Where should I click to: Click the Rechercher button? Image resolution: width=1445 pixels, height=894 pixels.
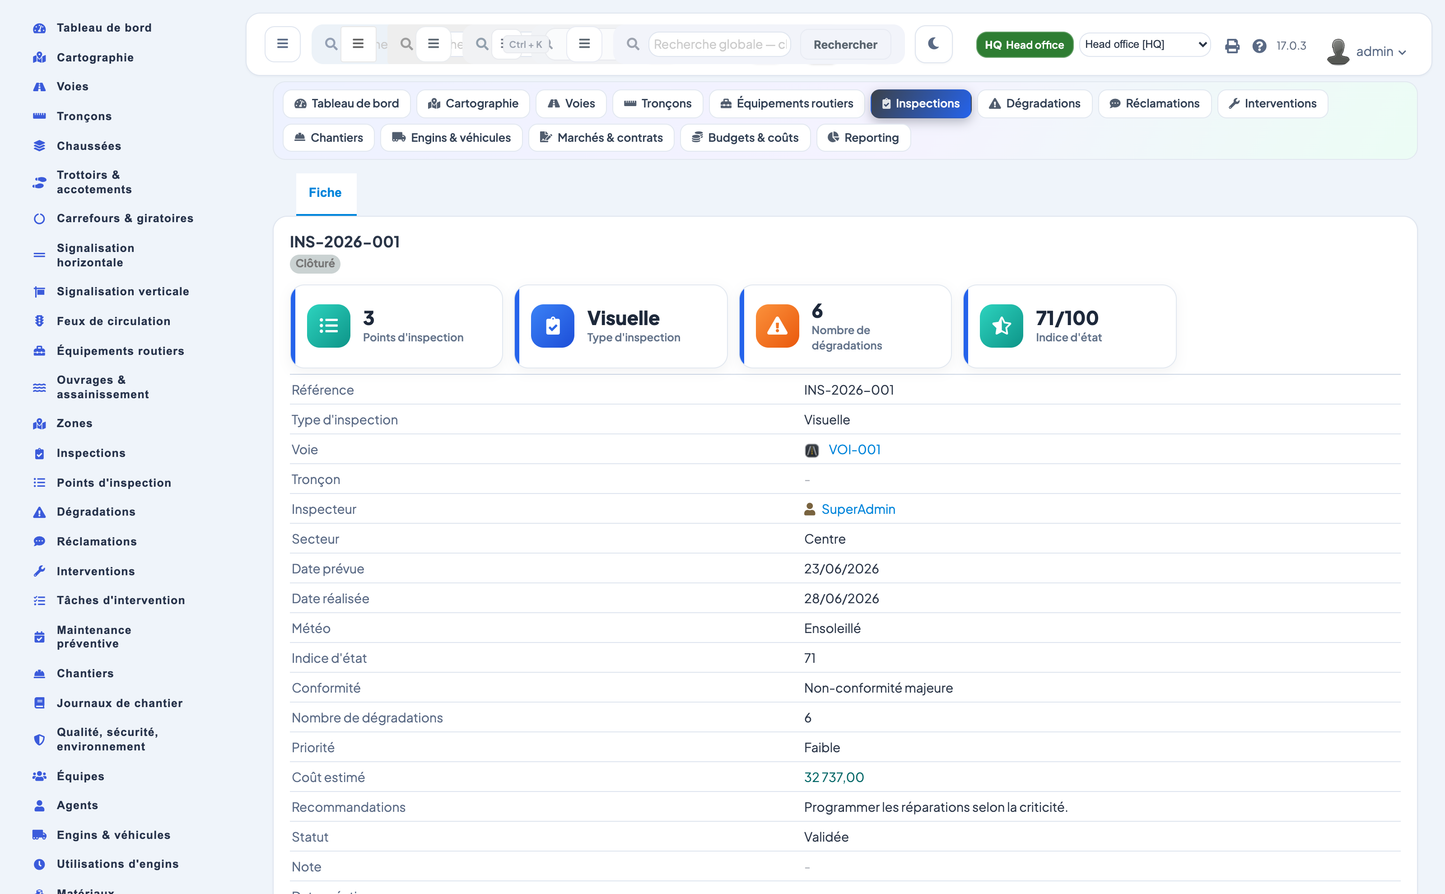coord(845,45)
